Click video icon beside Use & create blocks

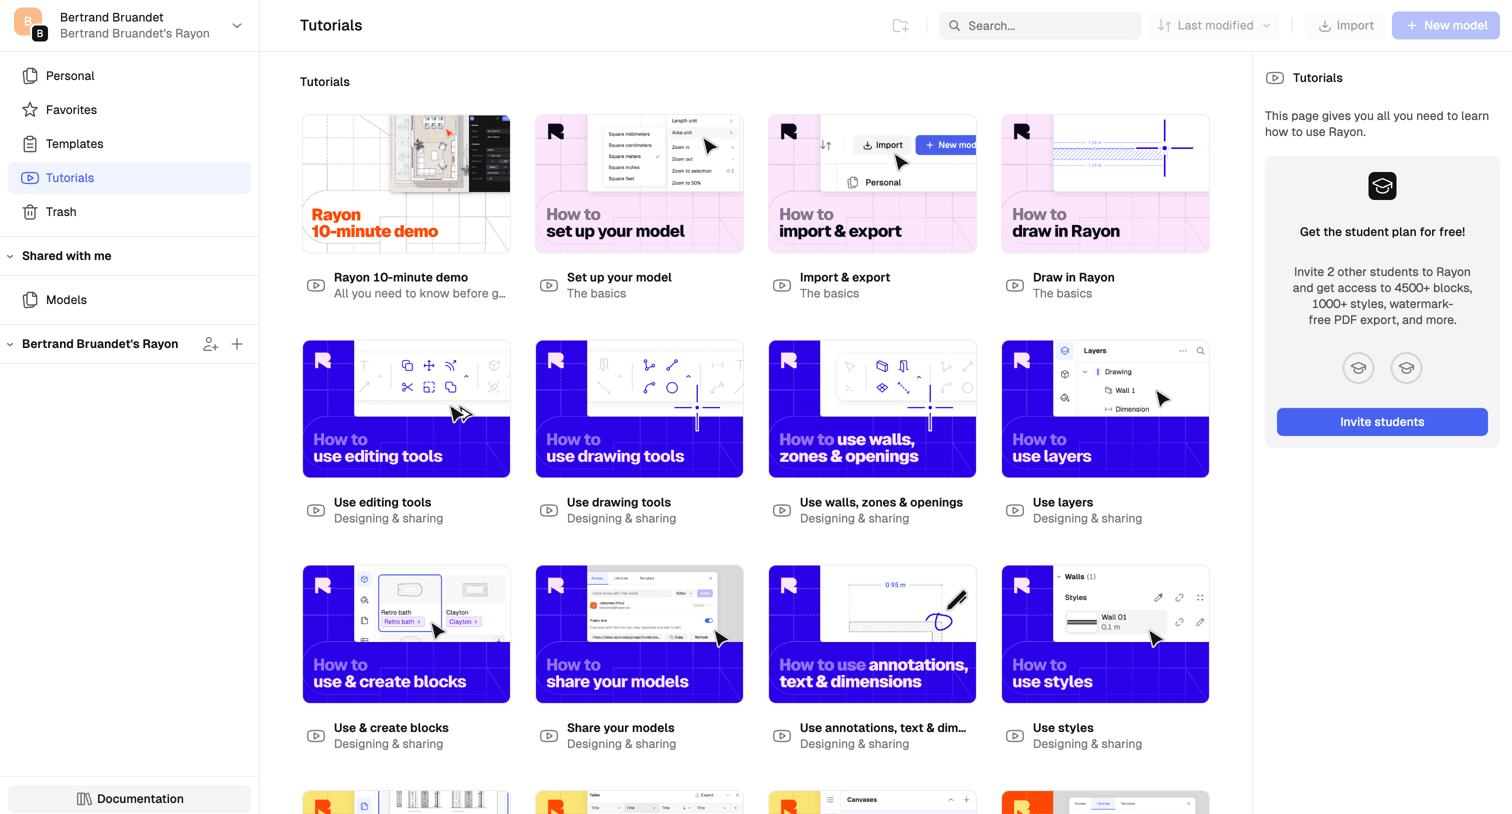316,736
